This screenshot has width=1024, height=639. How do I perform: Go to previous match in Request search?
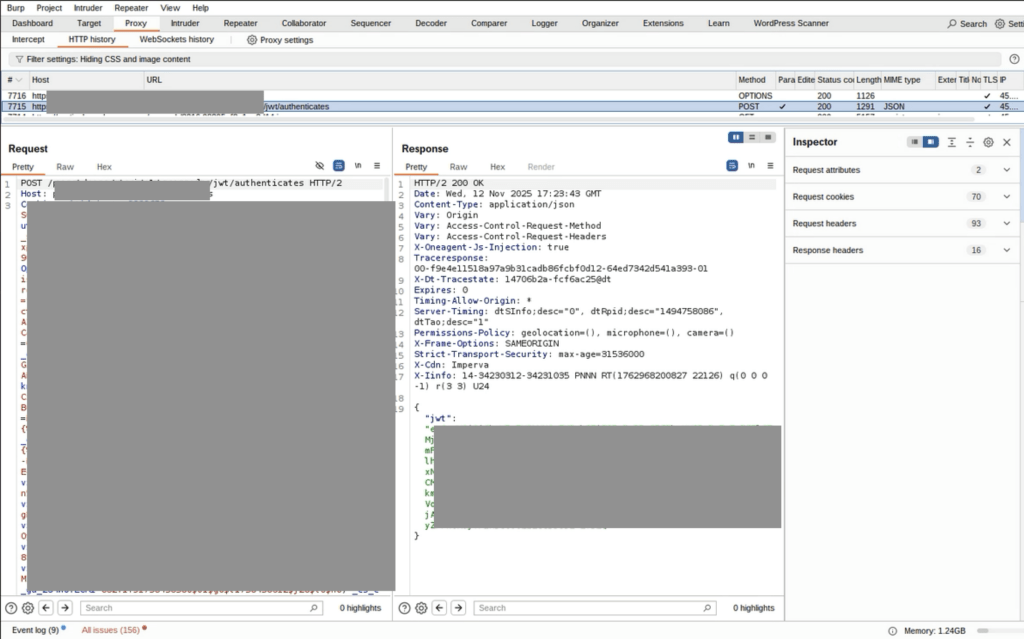[x=46, y=608]
